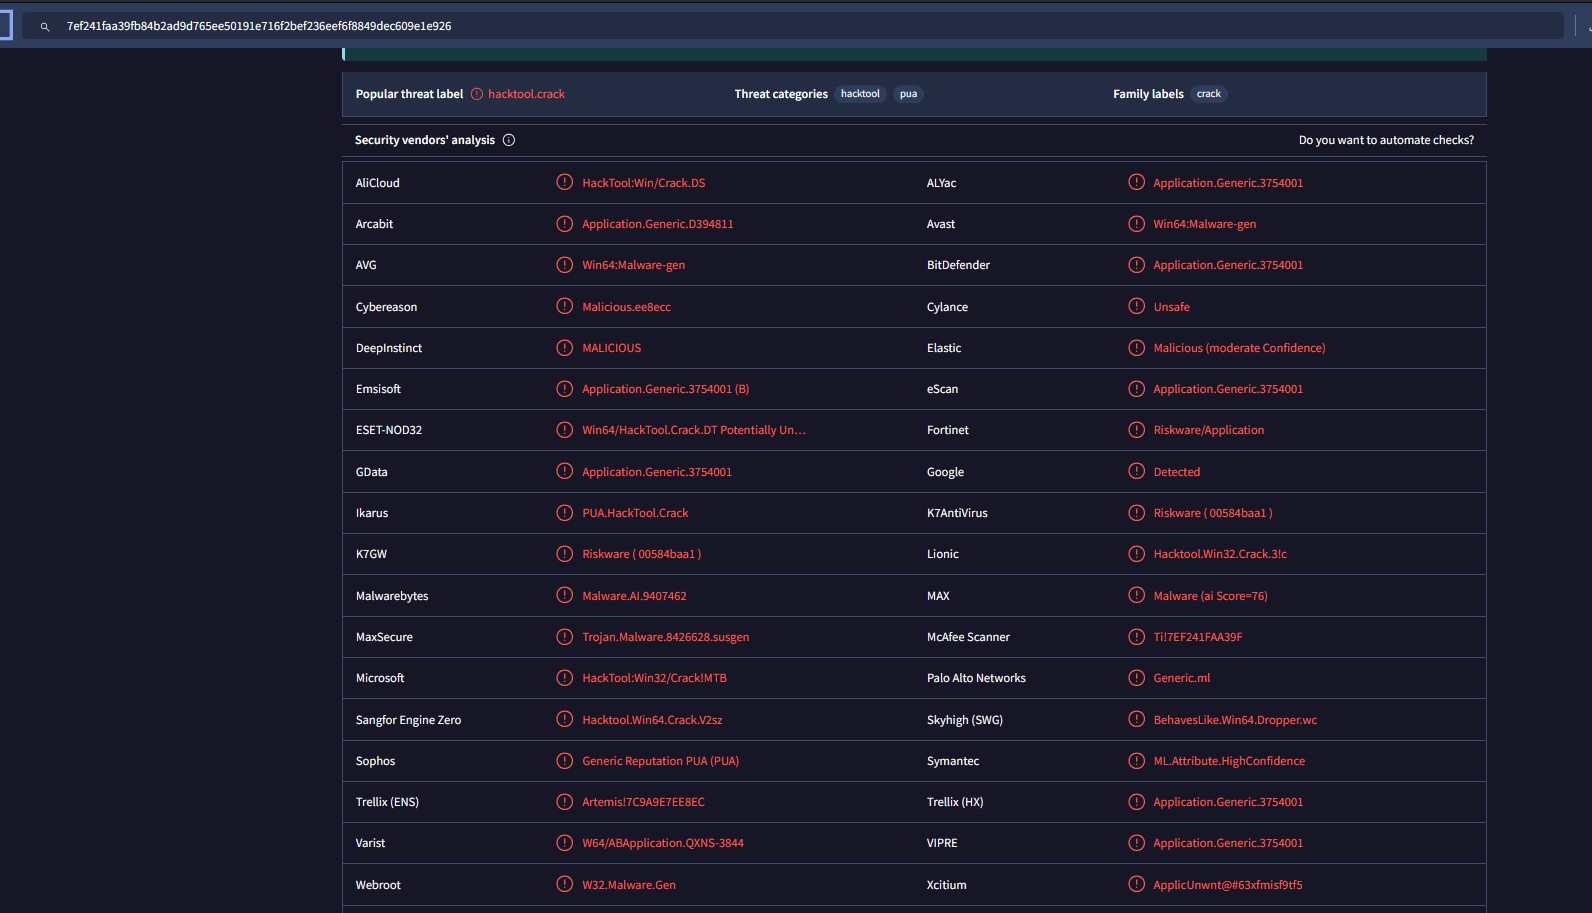
Task: Select the ApplicUnwnt@#63xfmisf9tf5 result
Action: point(1228,885)
